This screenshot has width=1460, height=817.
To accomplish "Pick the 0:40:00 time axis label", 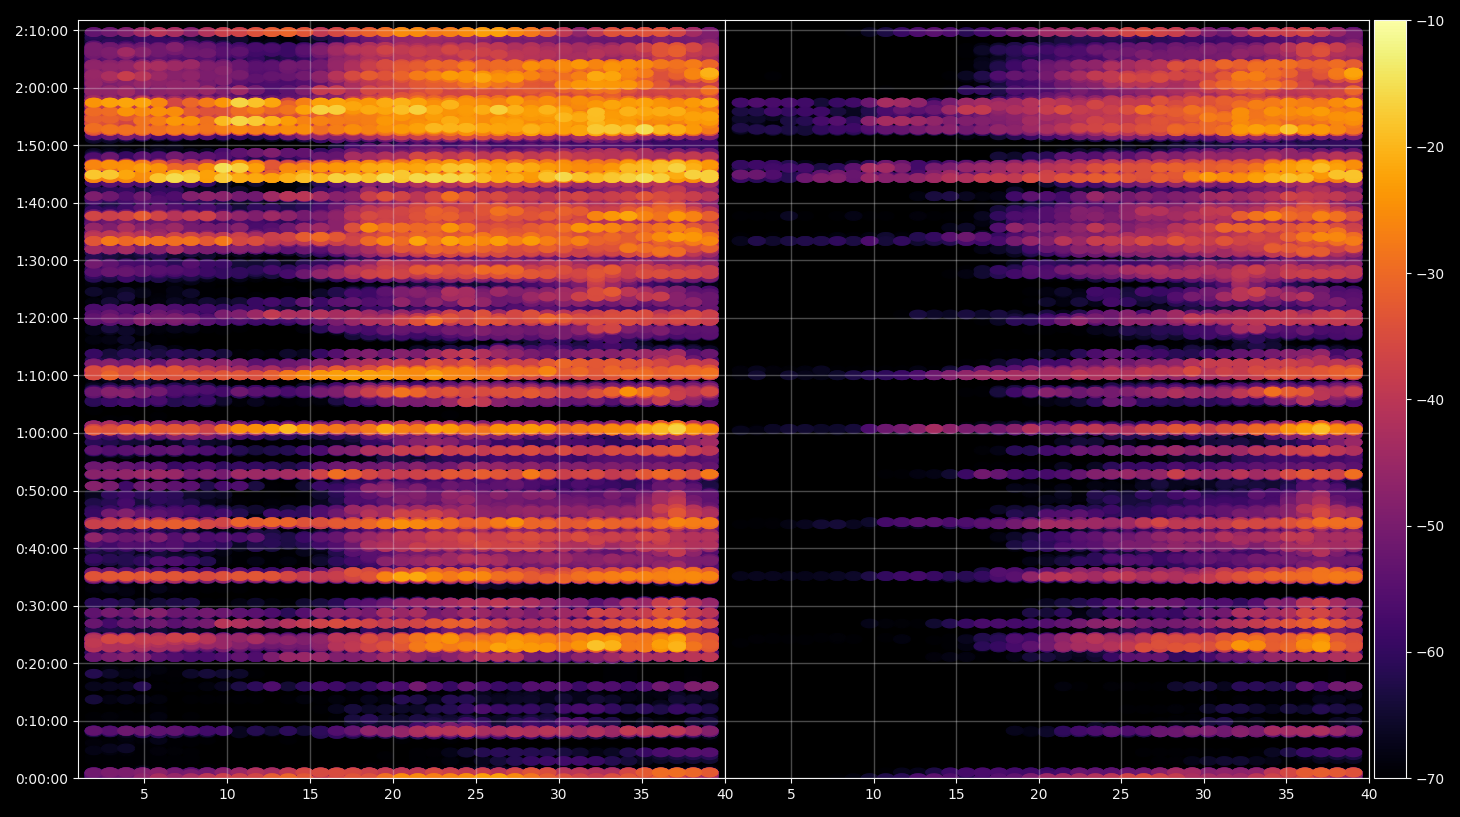I will click(41, 549).
